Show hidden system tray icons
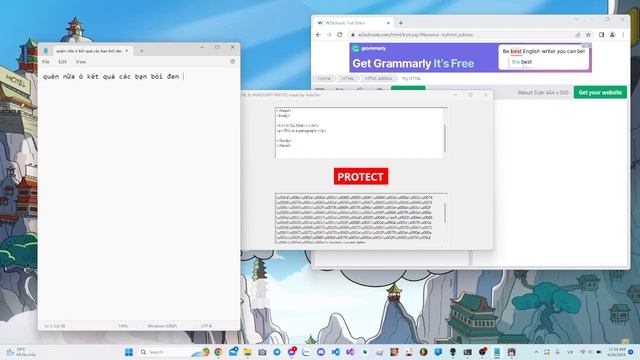The width and height of the screenshot is (640, 360). [536, 352]
